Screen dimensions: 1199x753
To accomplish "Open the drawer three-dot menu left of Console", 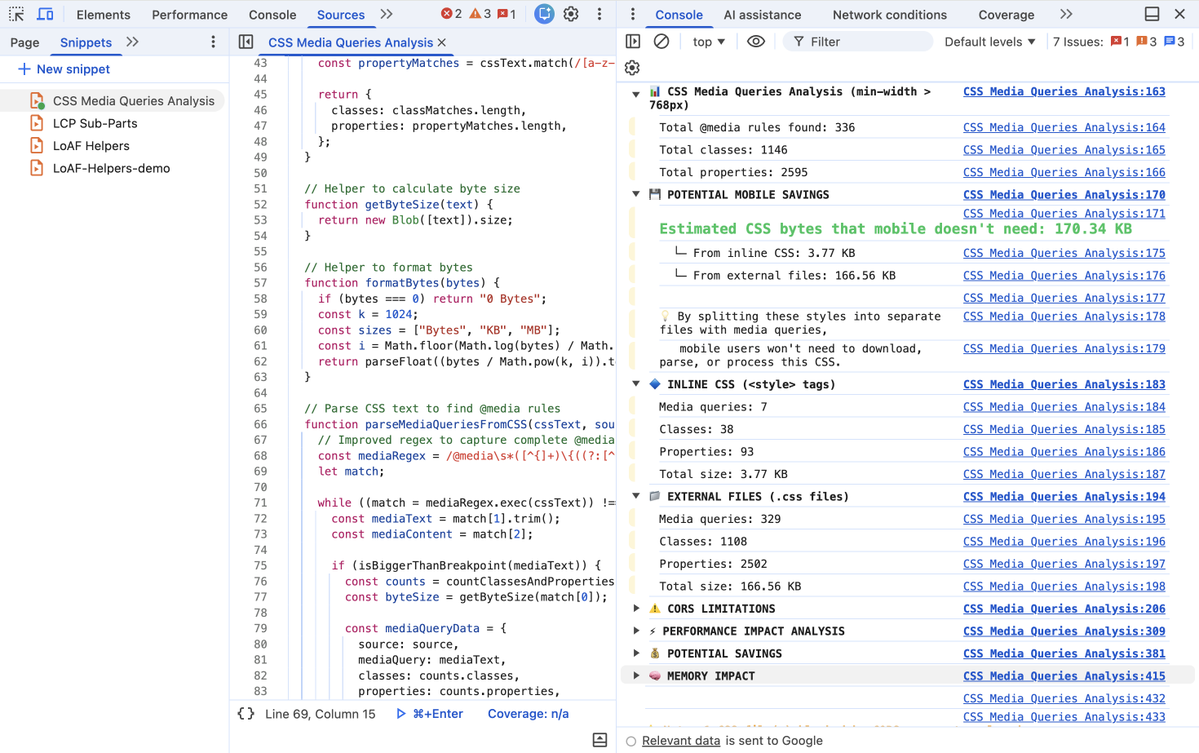I will coord(632,15).
